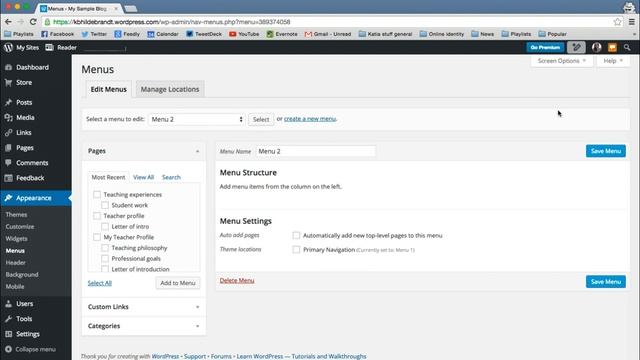This screenshot has width=640, height=360.
Task: Check the My Teacher Profile page
Action: click(97, 237)
